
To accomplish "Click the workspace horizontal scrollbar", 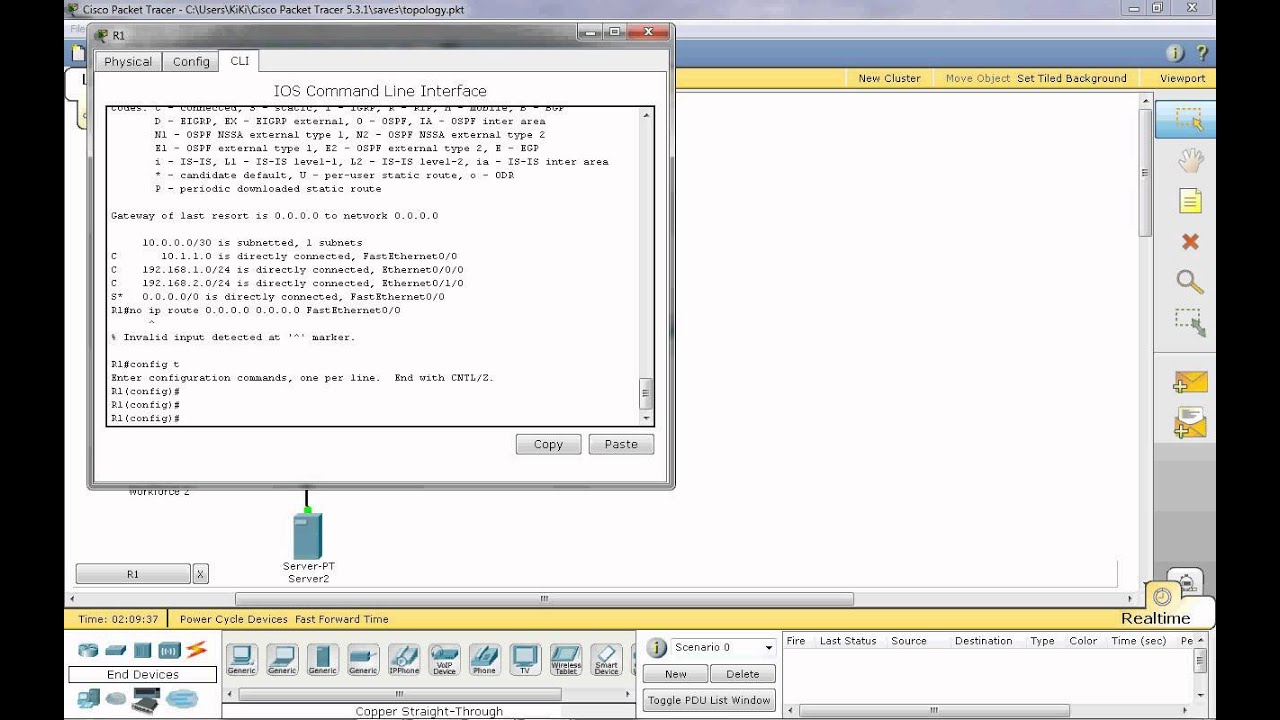I will 544,599.
